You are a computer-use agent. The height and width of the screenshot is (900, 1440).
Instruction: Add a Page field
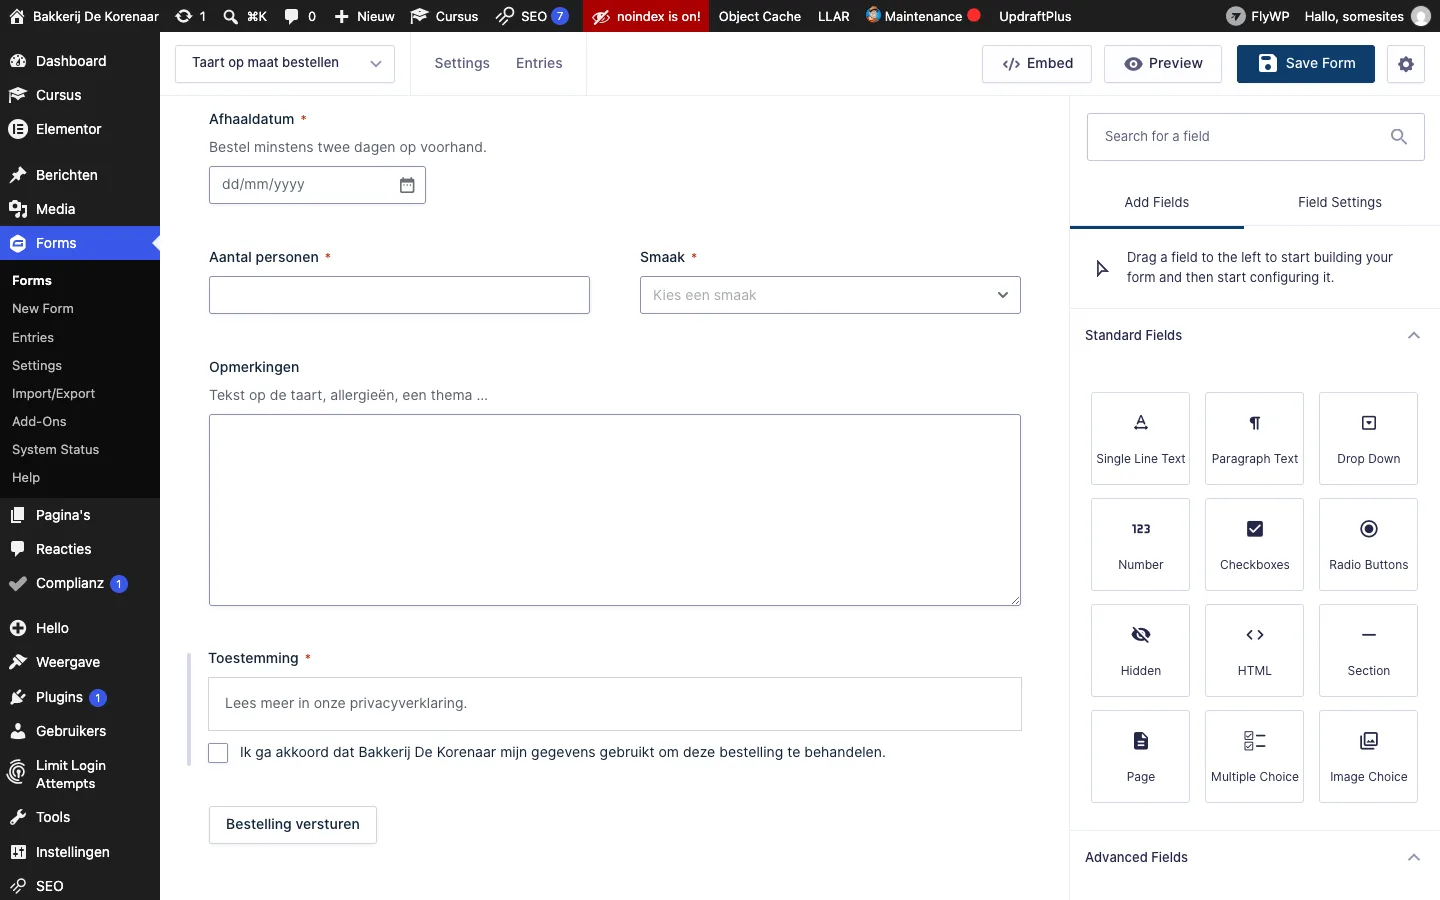coord(1140,757)
